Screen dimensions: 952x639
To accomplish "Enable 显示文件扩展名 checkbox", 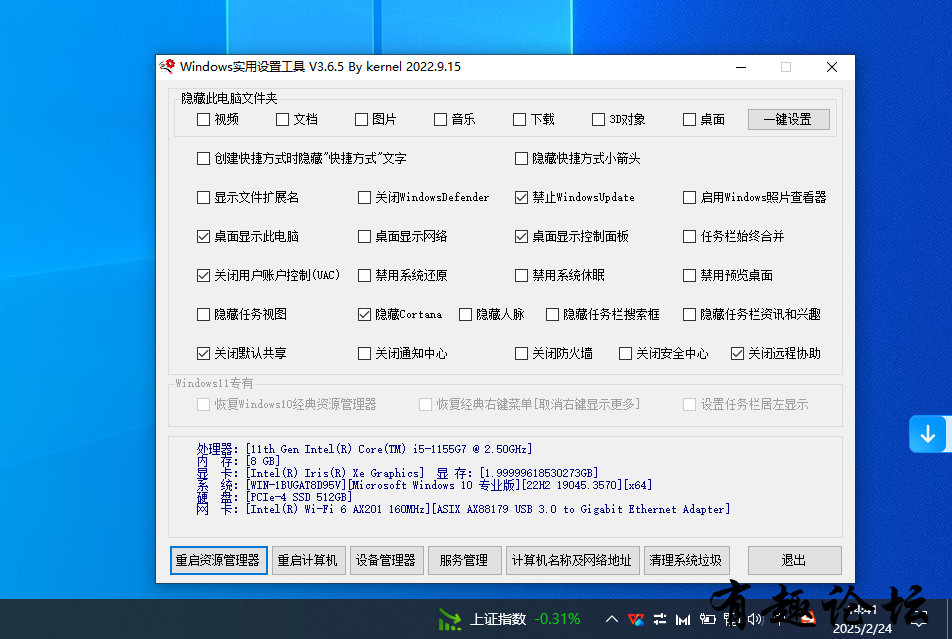I will click(x=203, y=197).
